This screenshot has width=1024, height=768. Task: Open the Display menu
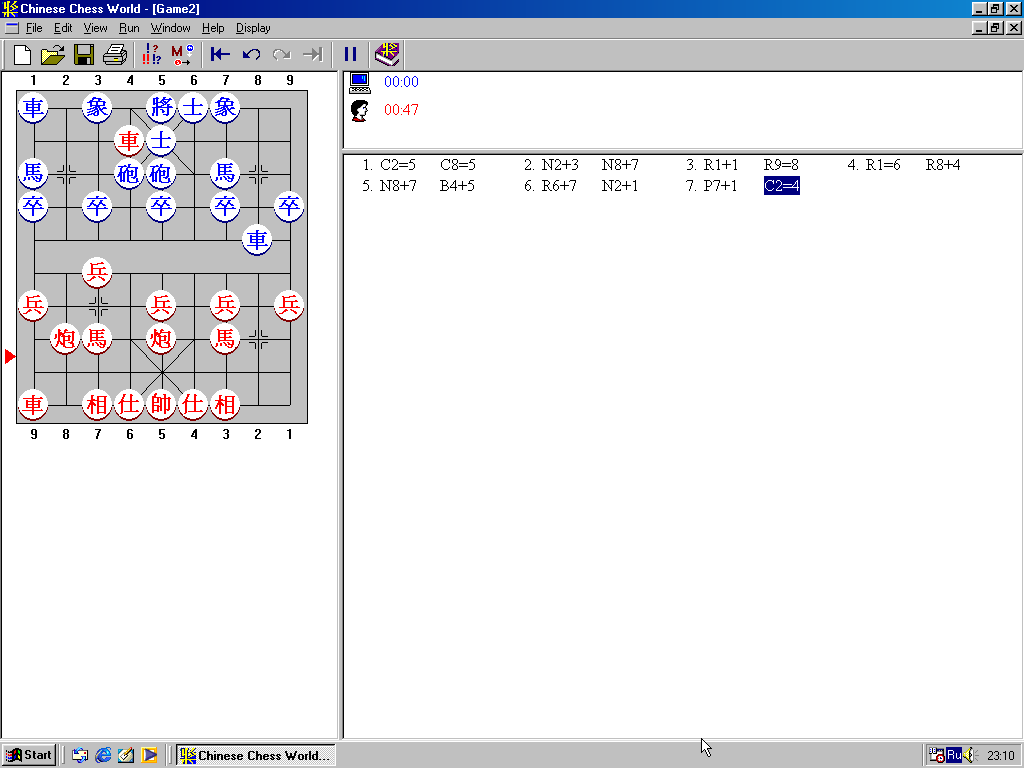253,28
